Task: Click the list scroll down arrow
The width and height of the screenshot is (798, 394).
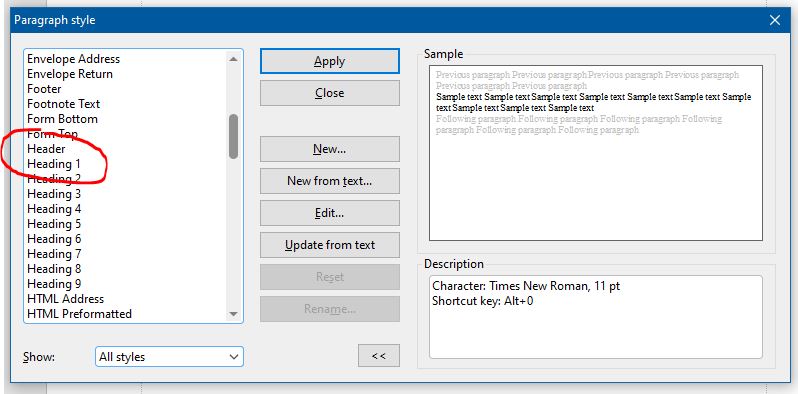Action: (x=234, y=314)
